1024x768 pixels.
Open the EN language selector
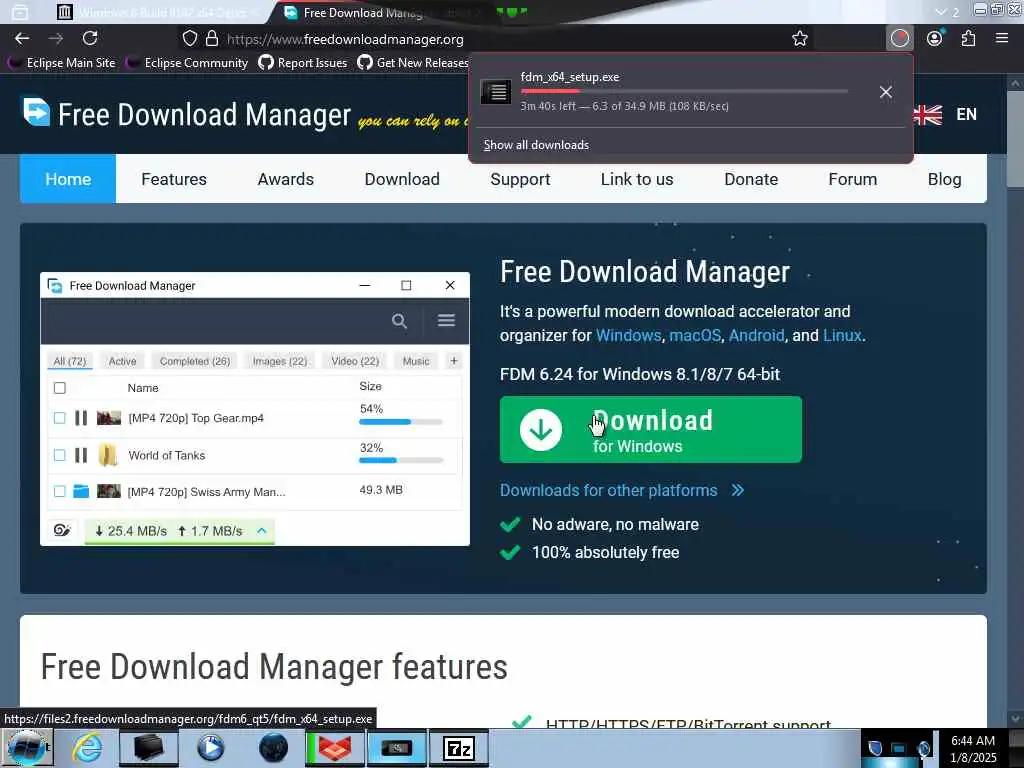[967, 115]
